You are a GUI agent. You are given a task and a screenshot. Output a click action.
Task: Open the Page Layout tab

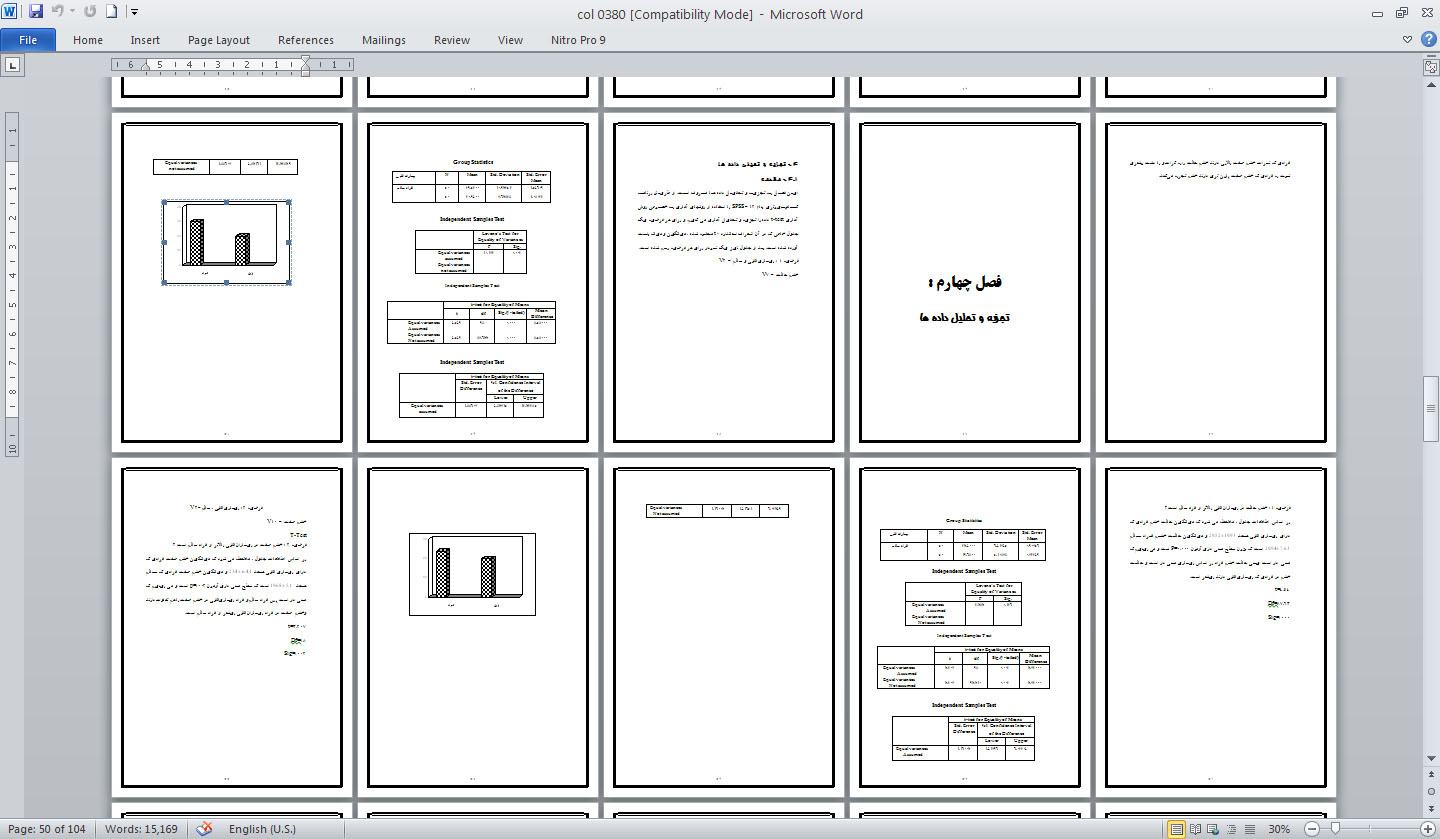point(218,40)
